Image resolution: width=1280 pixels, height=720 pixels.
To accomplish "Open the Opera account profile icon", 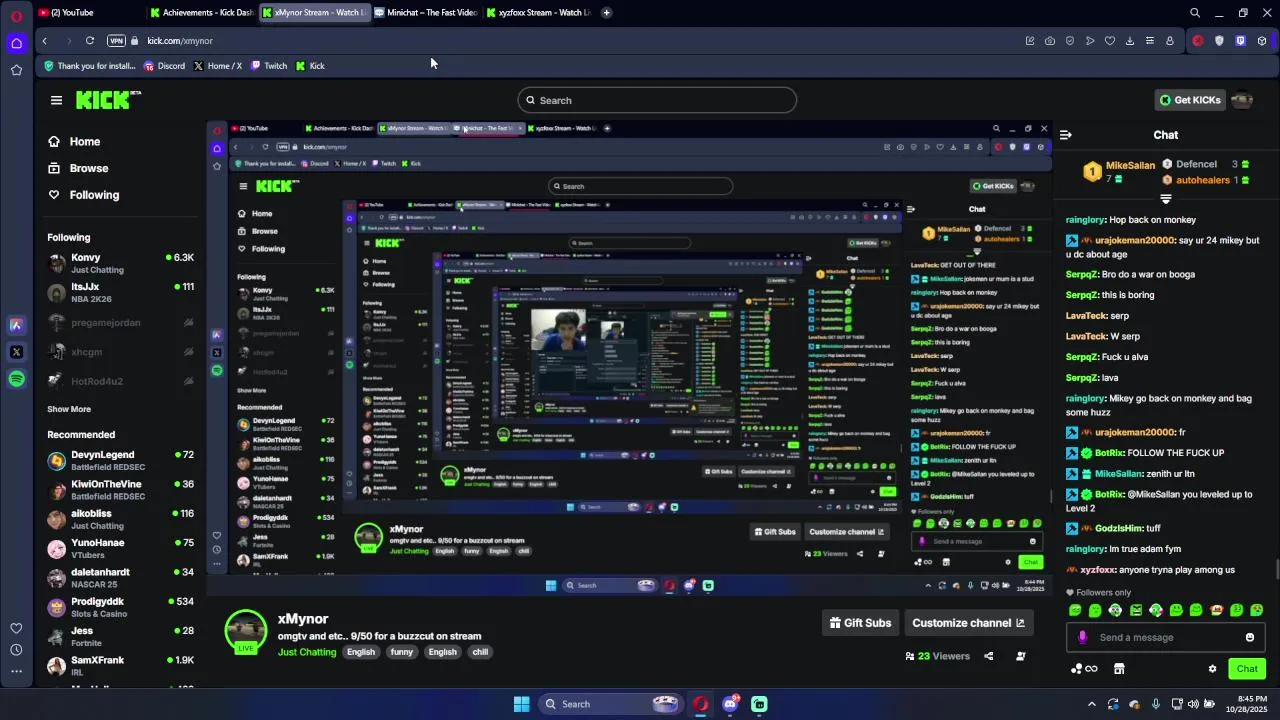I will pos(1169,41).
